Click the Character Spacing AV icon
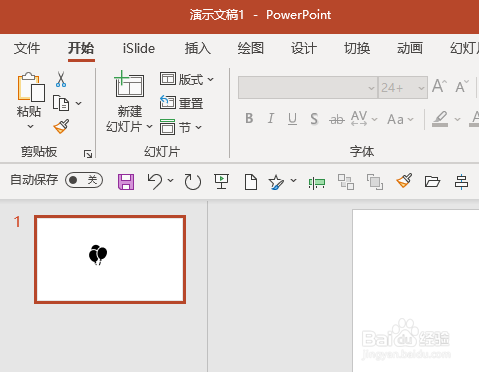 359,118
